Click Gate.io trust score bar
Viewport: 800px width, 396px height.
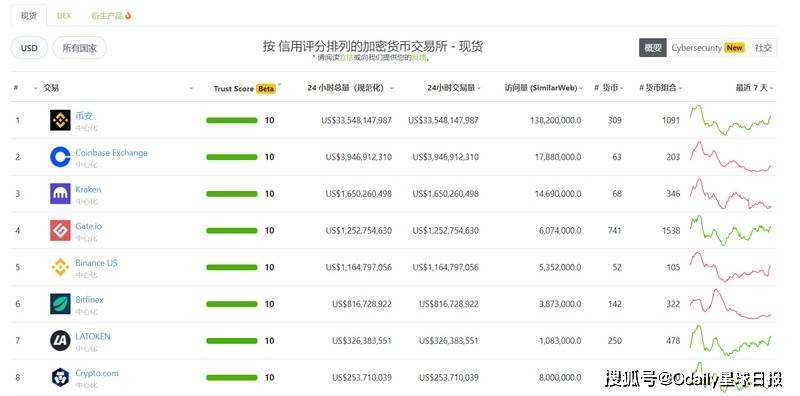click(232, 231)
